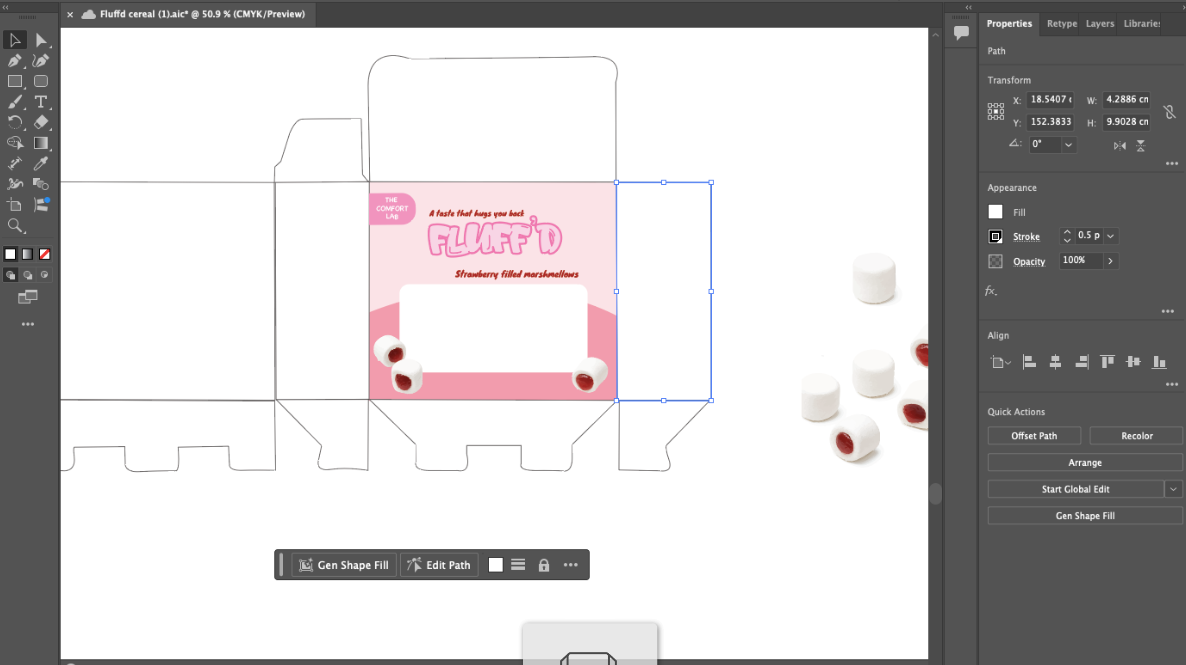Image resolution: width=1186 pixels, height=665 pixels.
Task: Click the Recolor button
Action: pos(1136,436)
